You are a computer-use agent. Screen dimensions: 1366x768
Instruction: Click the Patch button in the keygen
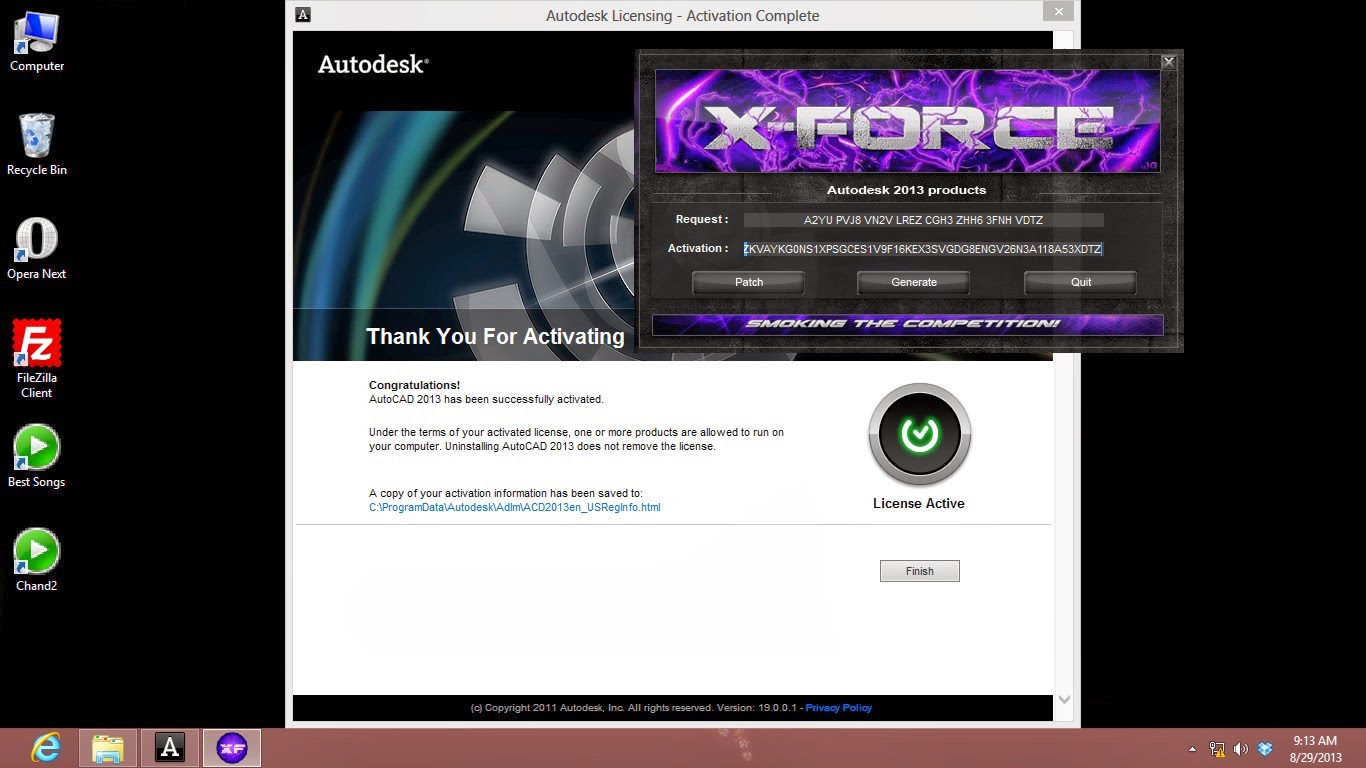747,282
